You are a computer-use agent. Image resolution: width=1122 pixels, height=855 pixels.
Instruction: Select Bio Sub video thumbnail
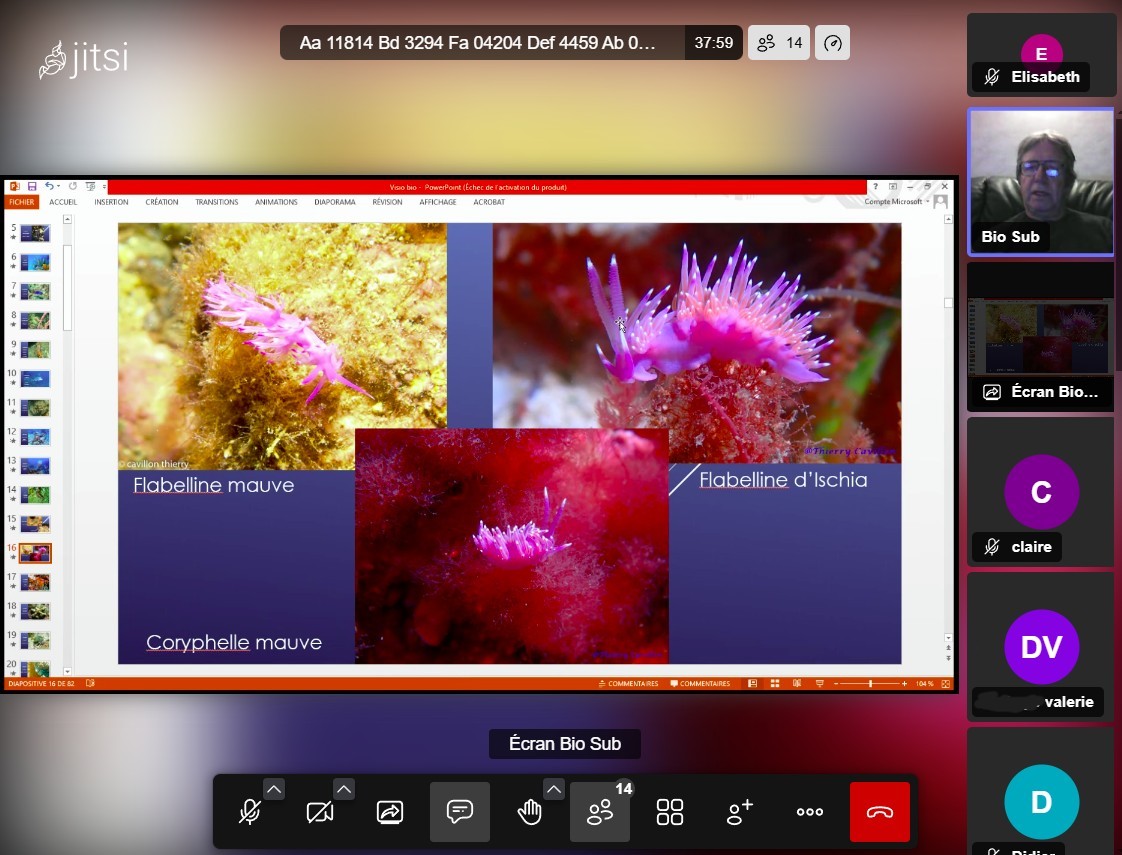coord(1041,181)
